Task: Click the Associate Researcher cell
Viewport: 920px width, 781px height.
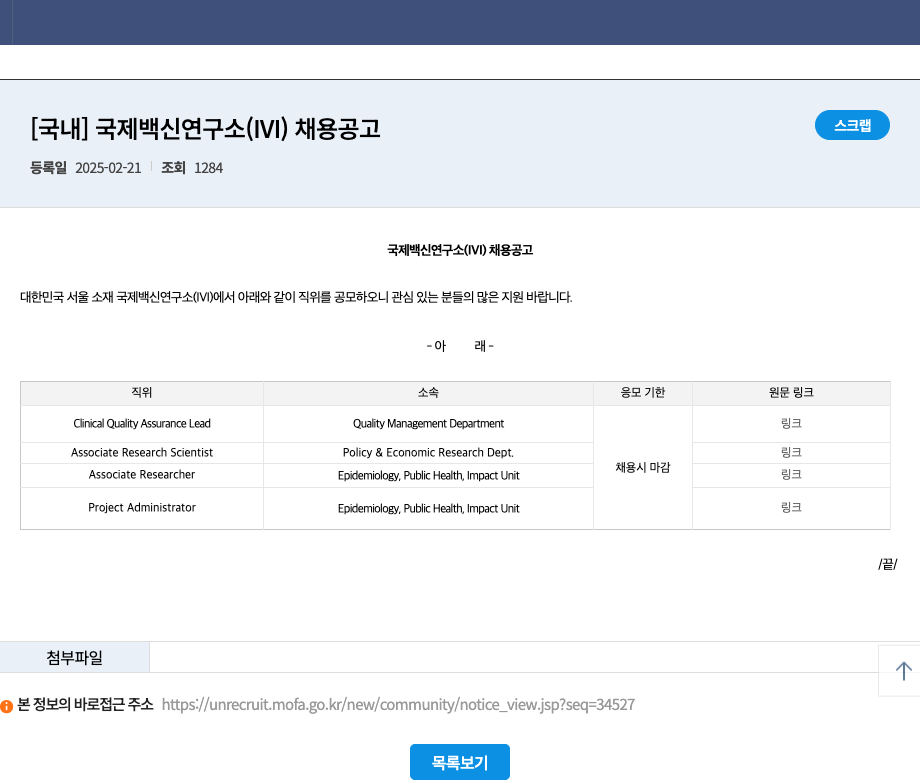Action: 142,475
